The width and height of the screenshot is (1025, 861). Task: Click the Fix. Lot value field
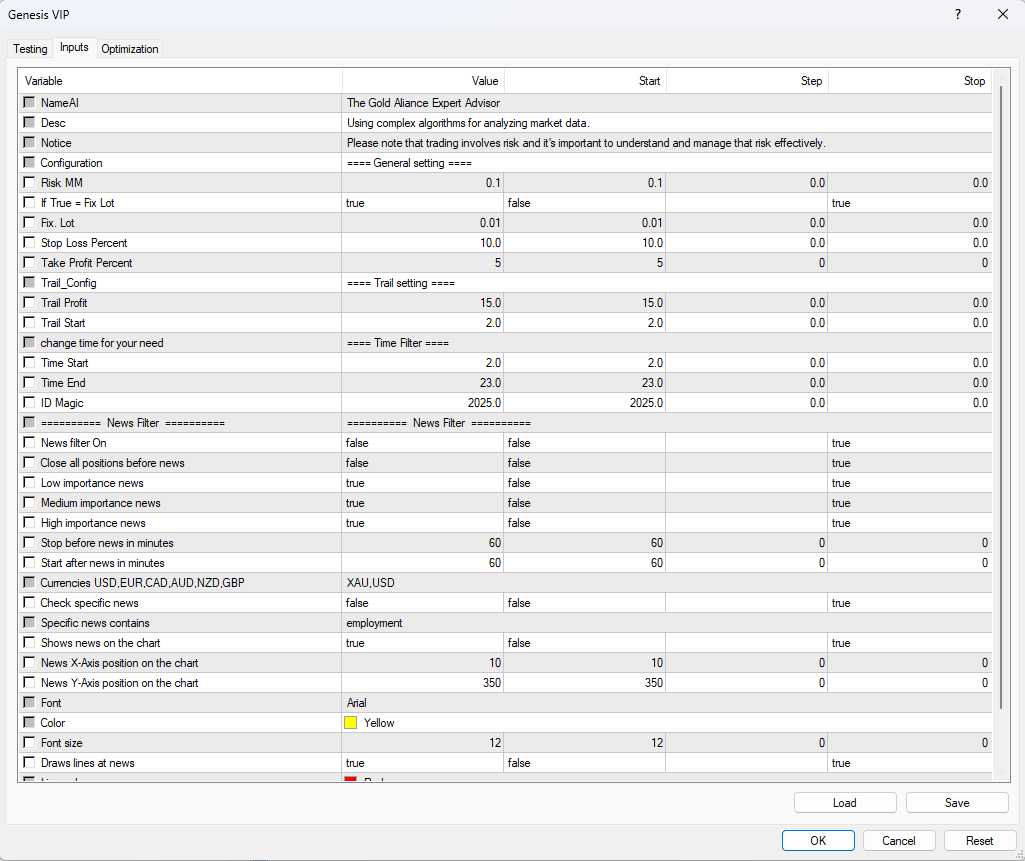(420, 222)
